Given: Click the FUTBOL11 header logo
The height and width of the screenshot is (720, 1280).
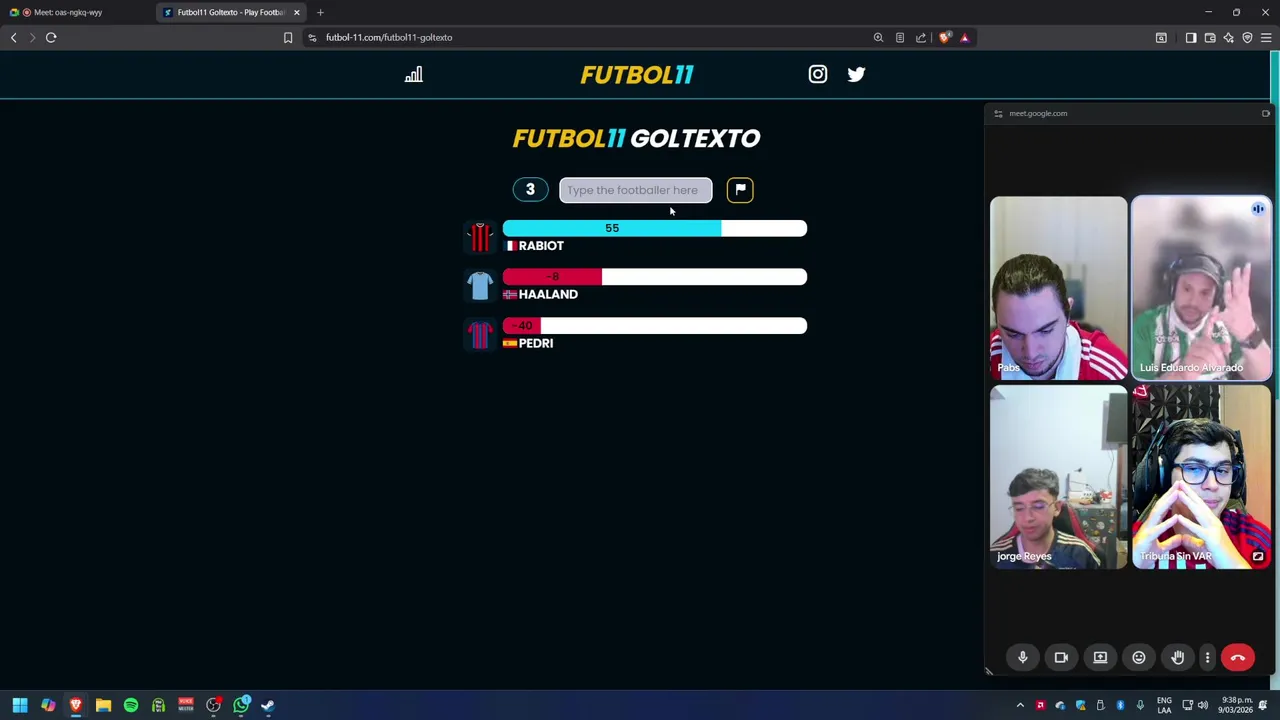Looking at the screenshot, I should click(x=637, y=75).
